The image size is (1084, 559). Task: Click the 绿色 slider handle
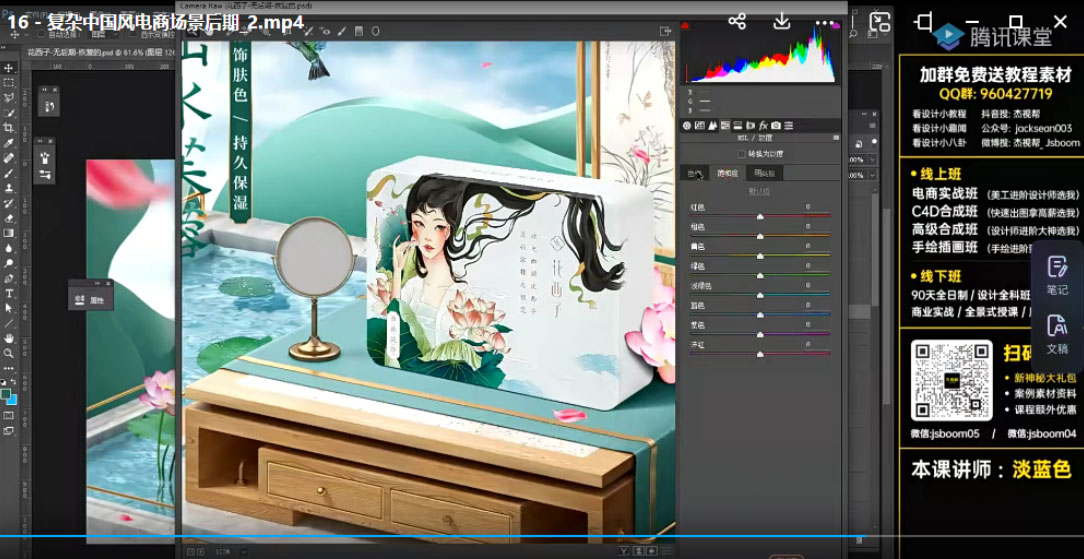(x=760, y=276)
